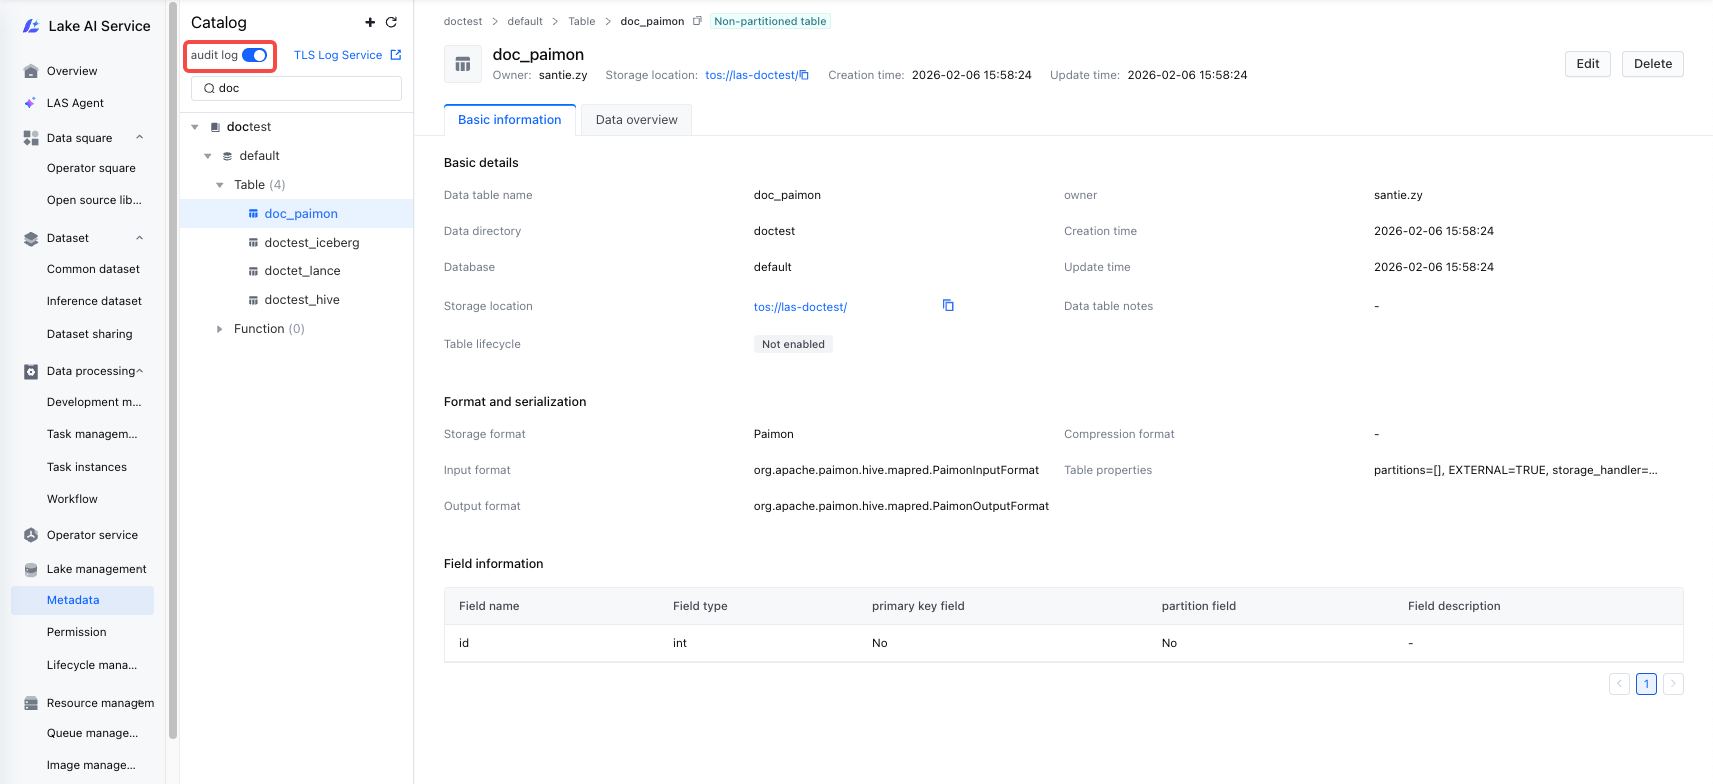
Task: Click the Resource management icon
Action: [x=31, y=703]
